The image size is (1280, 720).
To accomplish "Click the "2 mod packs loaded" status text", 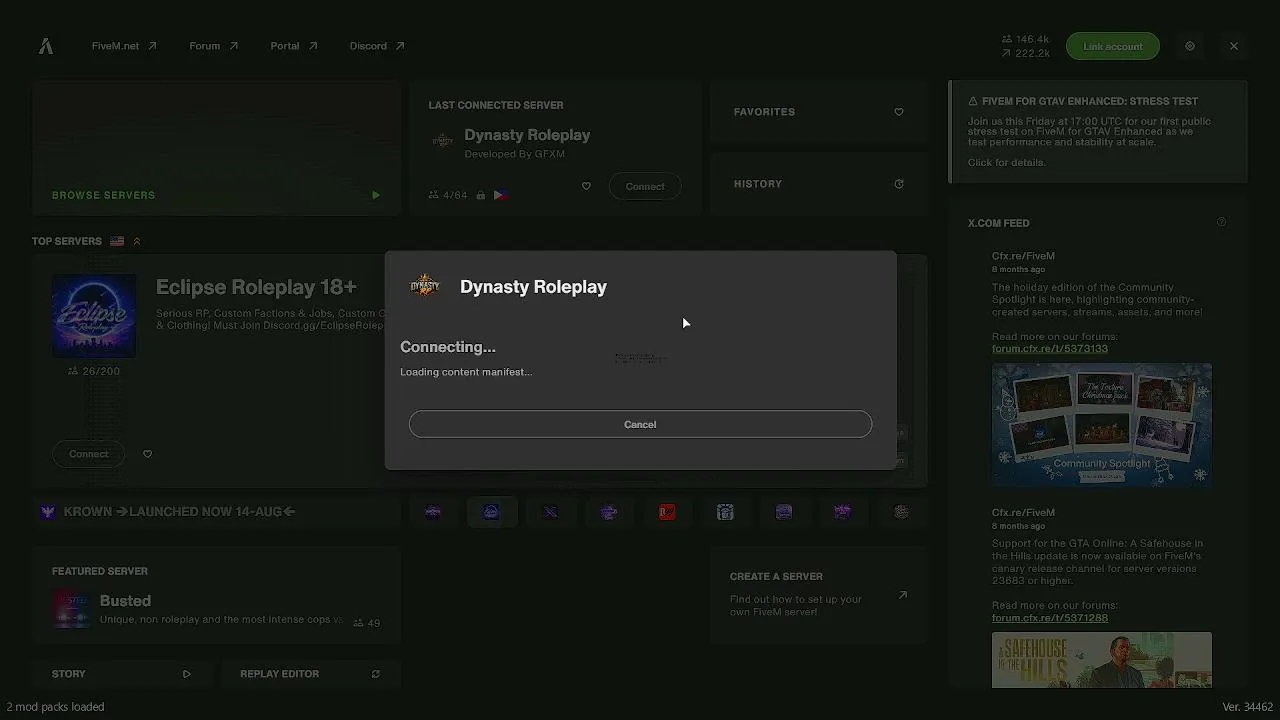I will pyautogui.click(x=55, y=707).
